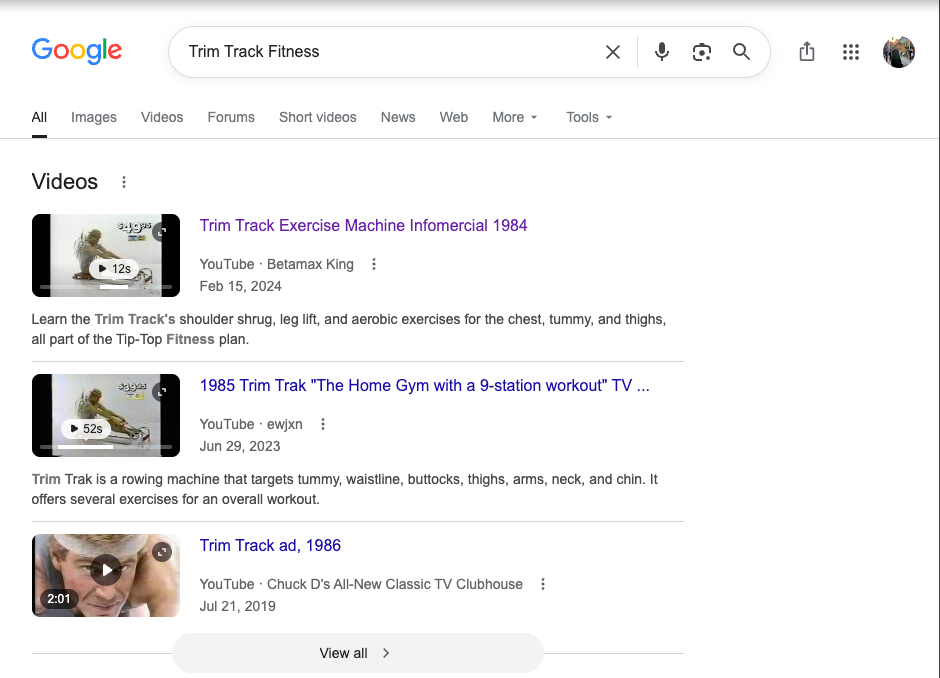Click the progress bar on Infomercial 1984 thumbnail
The width and height of the screenshot is (940, 678).
pos(106,287)
